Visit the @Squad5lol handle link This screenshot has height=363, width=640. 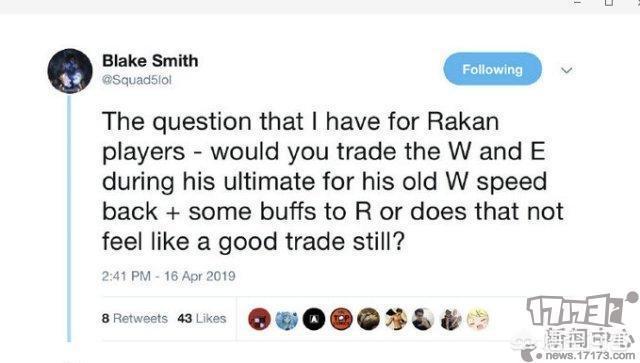pos(137,80)
